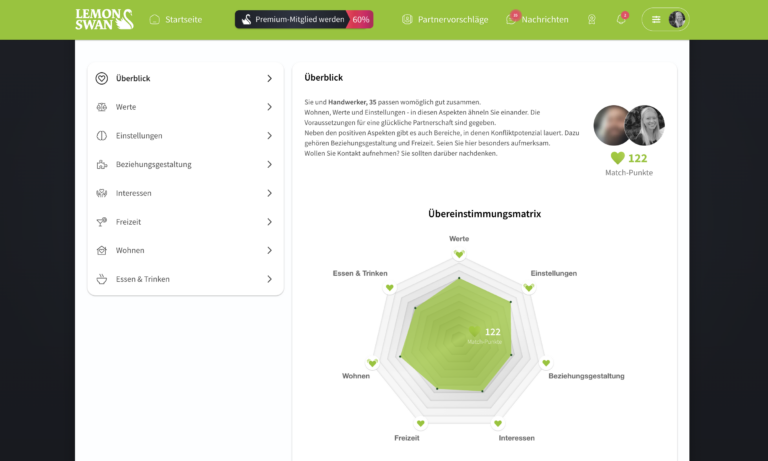The width and height of the screenshot is (768, 461).
Task: Click Premium-Mitglied werden button
Action: point(291,20)
